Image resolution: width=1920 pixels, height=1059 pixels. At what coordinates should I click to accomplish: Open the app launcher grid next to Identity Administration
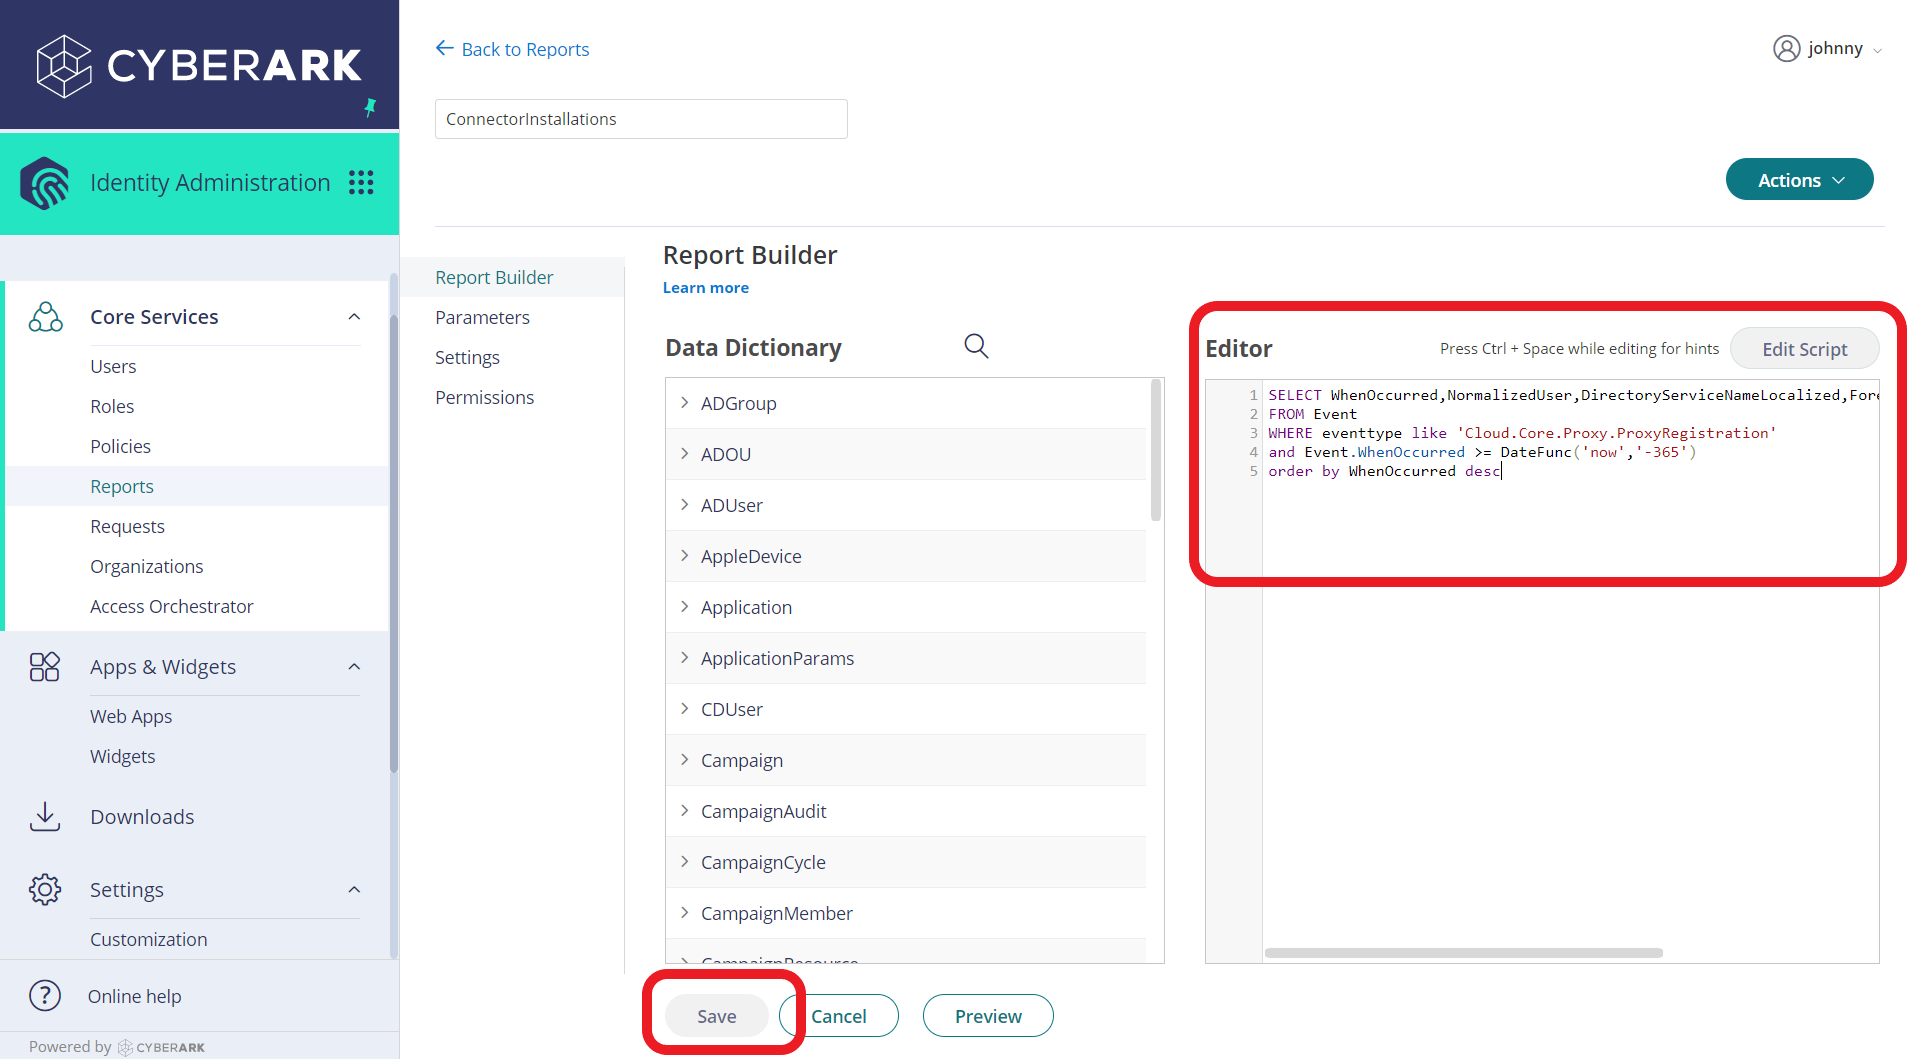coord(361,182)
